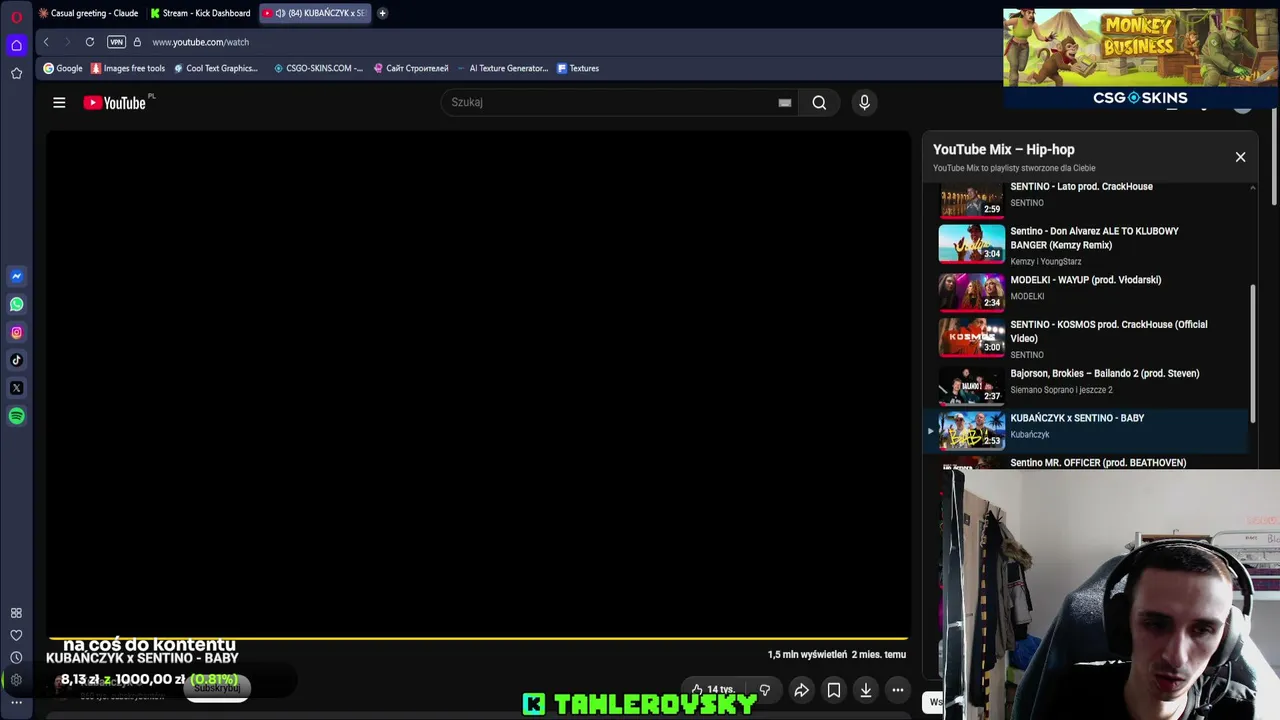Open Messenger in the Opera sidebar

pyautogui.click(x=16, y=276)
